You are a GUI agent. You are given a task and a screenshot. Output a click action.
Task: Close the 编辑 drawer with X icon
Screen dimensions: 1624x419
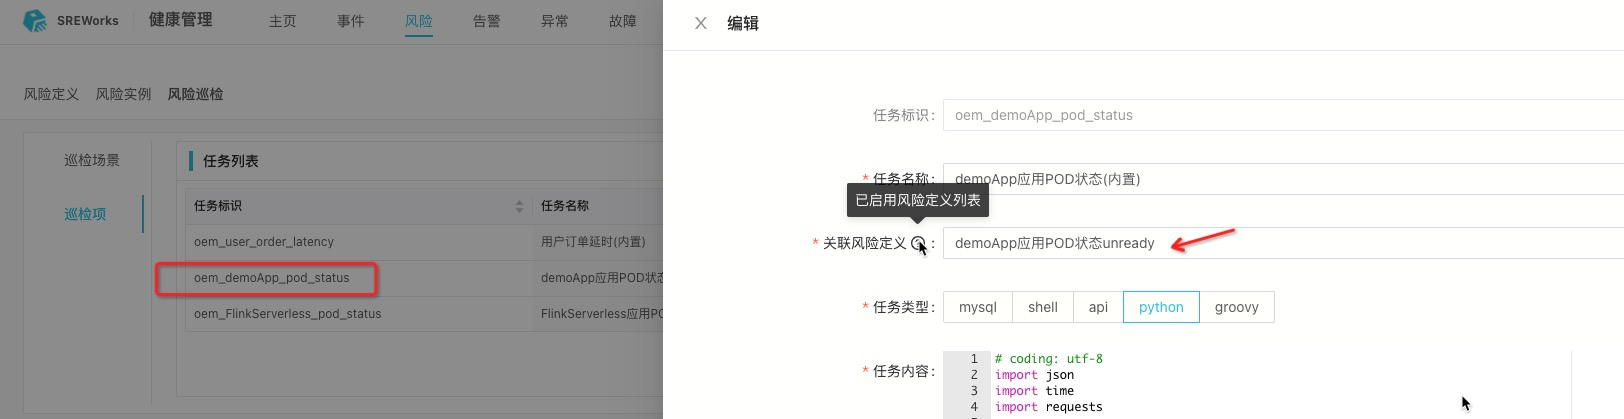[x=701, y=23]
